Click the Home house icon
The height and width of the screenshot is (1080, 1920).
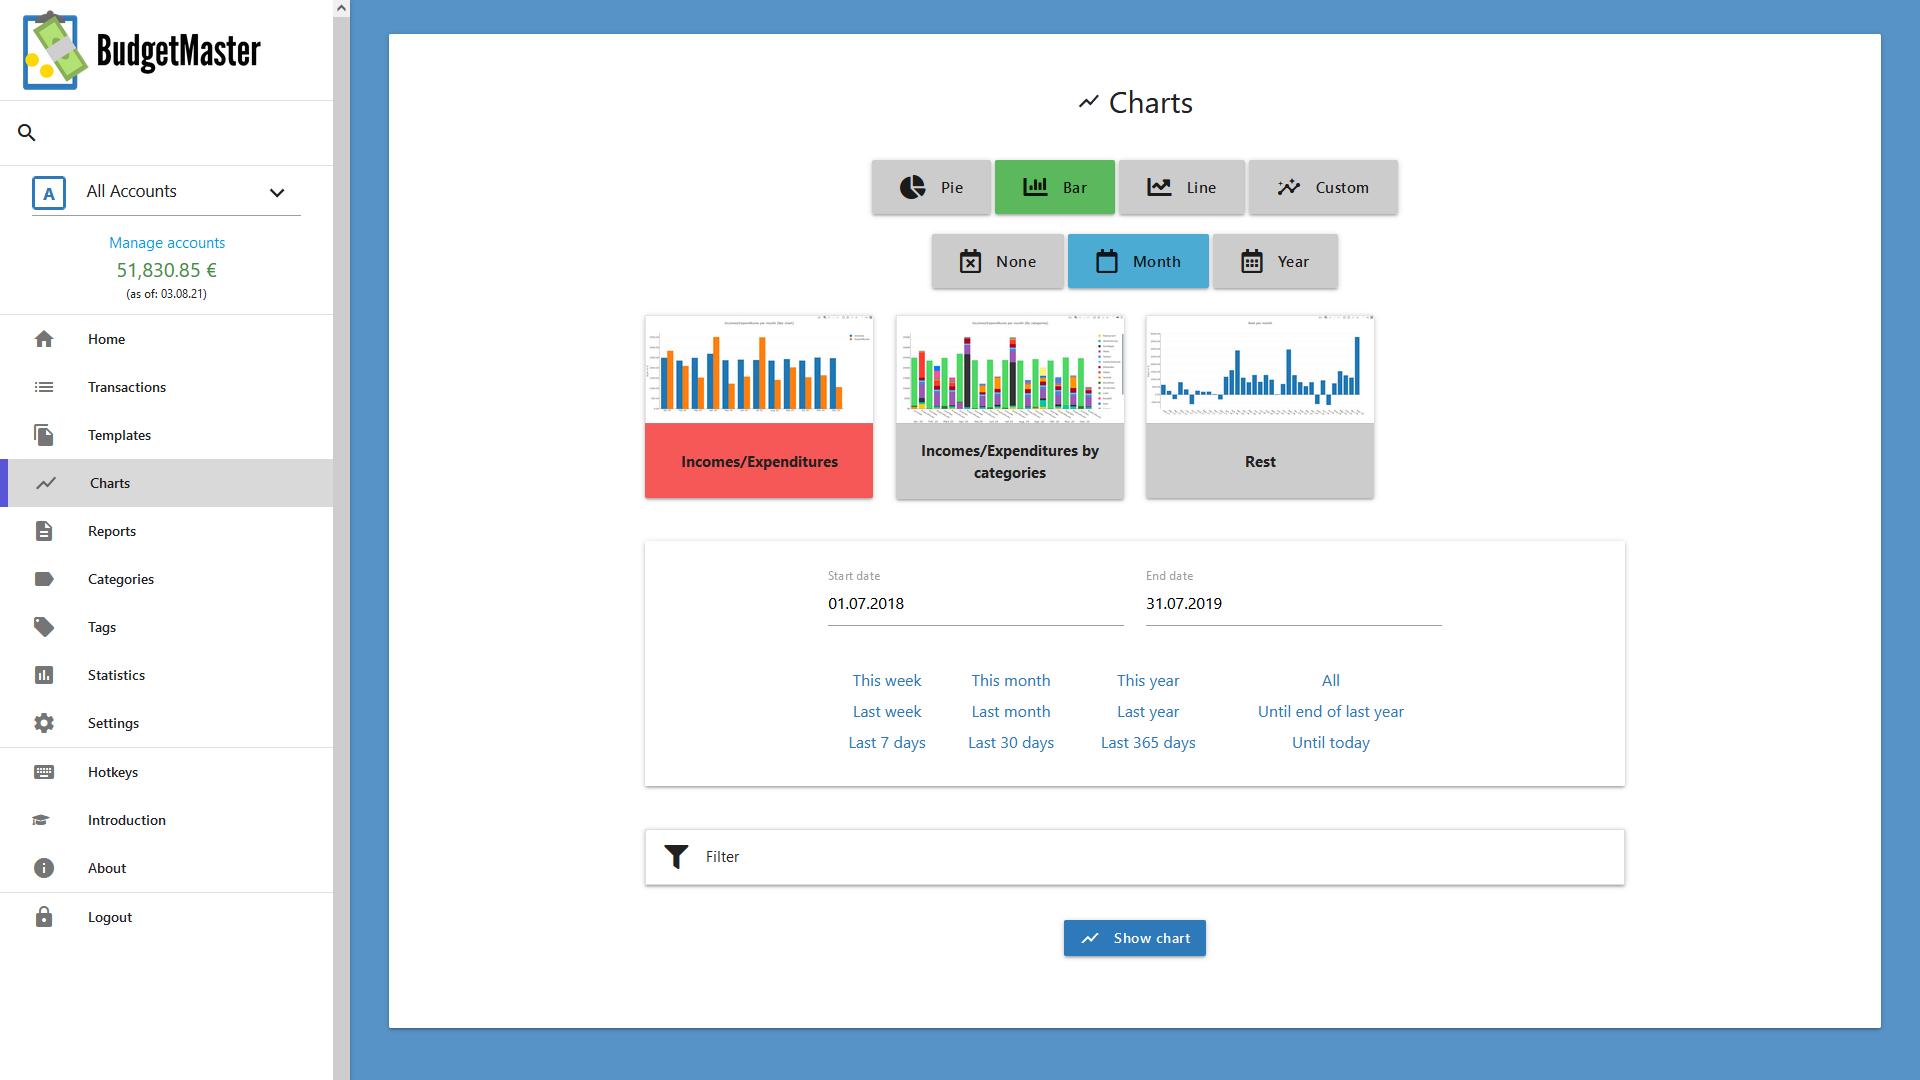[44, 339]
